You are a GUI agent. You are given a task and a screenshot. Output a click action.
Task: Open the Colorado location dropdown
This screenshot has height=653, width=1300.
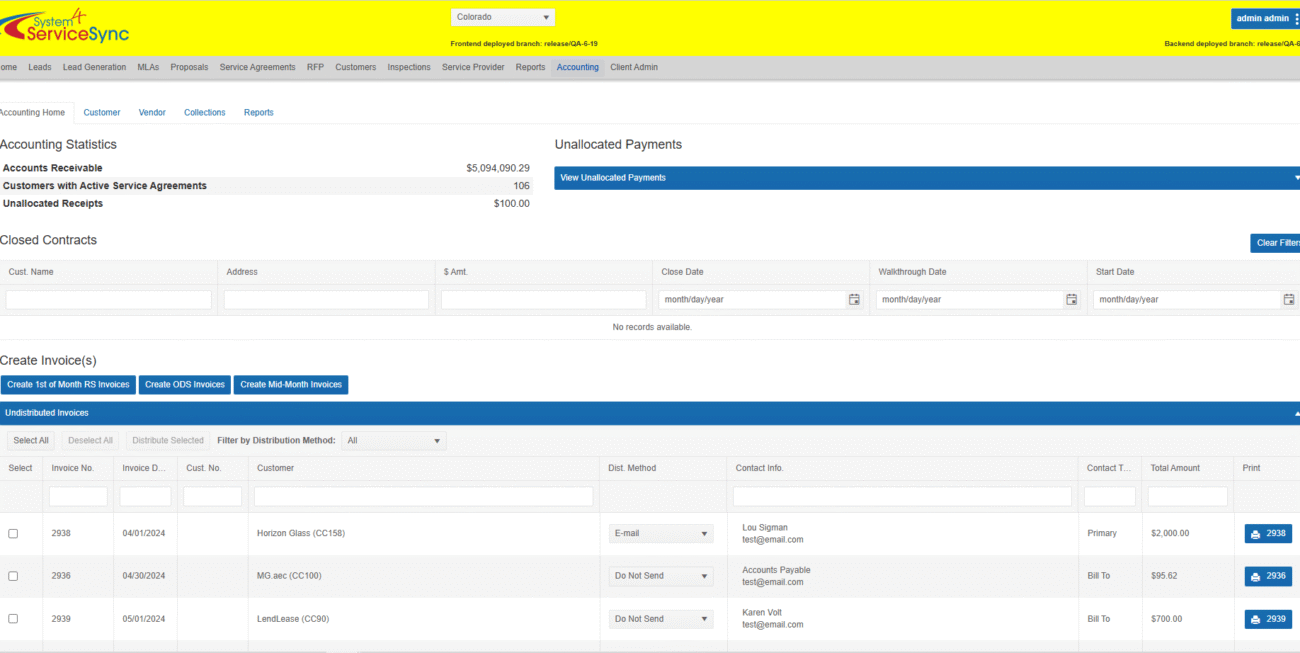coord(503,17)
